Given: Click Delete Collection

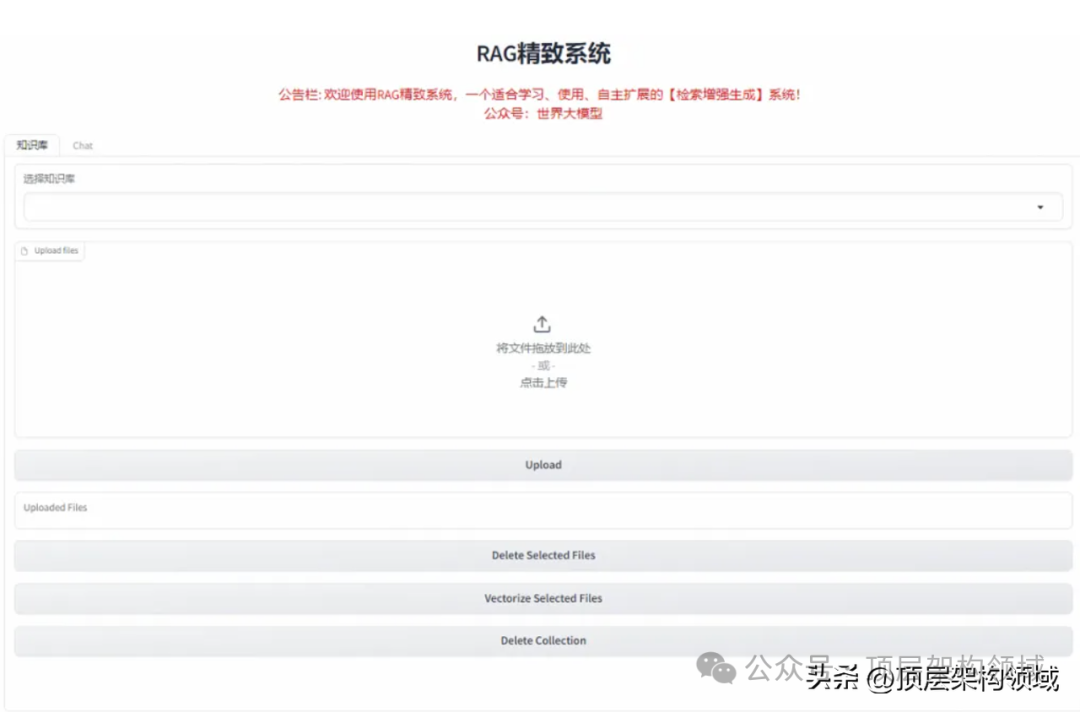Looking at the screenshot, I should 543,640.
